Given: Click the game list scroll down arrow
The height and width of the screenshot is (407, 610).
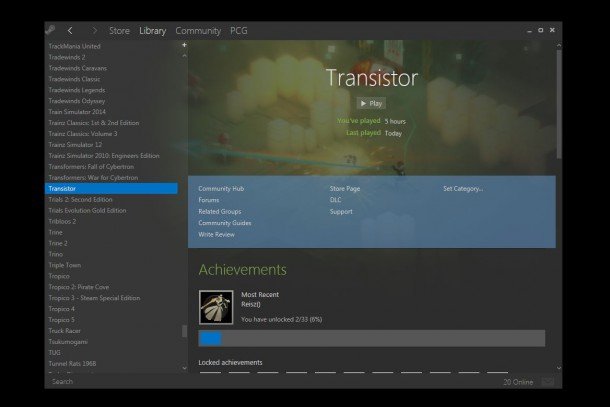Looking at the screenshot, I should [x=184, y=368].
